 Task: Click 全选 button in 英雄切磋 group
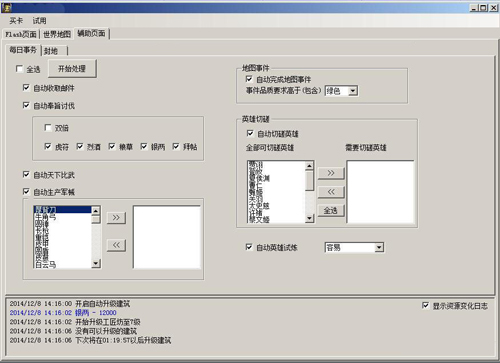331,210
